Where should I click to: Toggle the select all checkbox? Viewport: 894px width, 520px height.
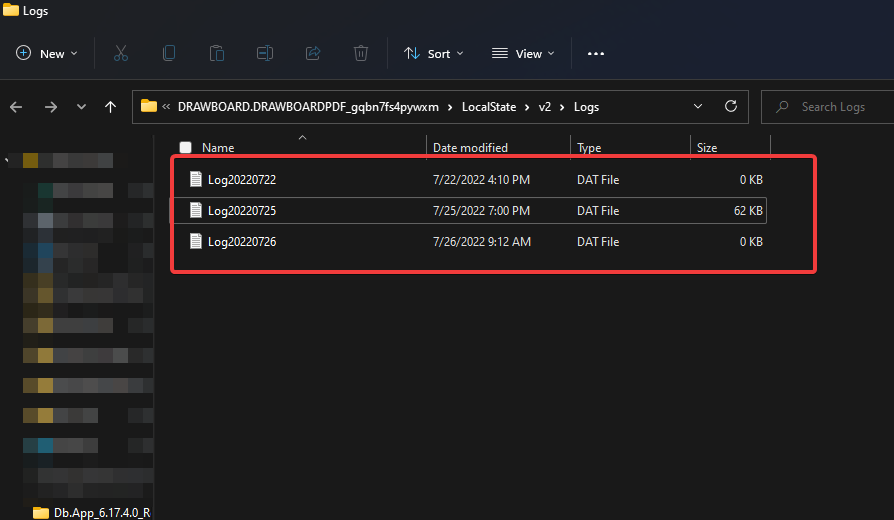pos(185,148)
